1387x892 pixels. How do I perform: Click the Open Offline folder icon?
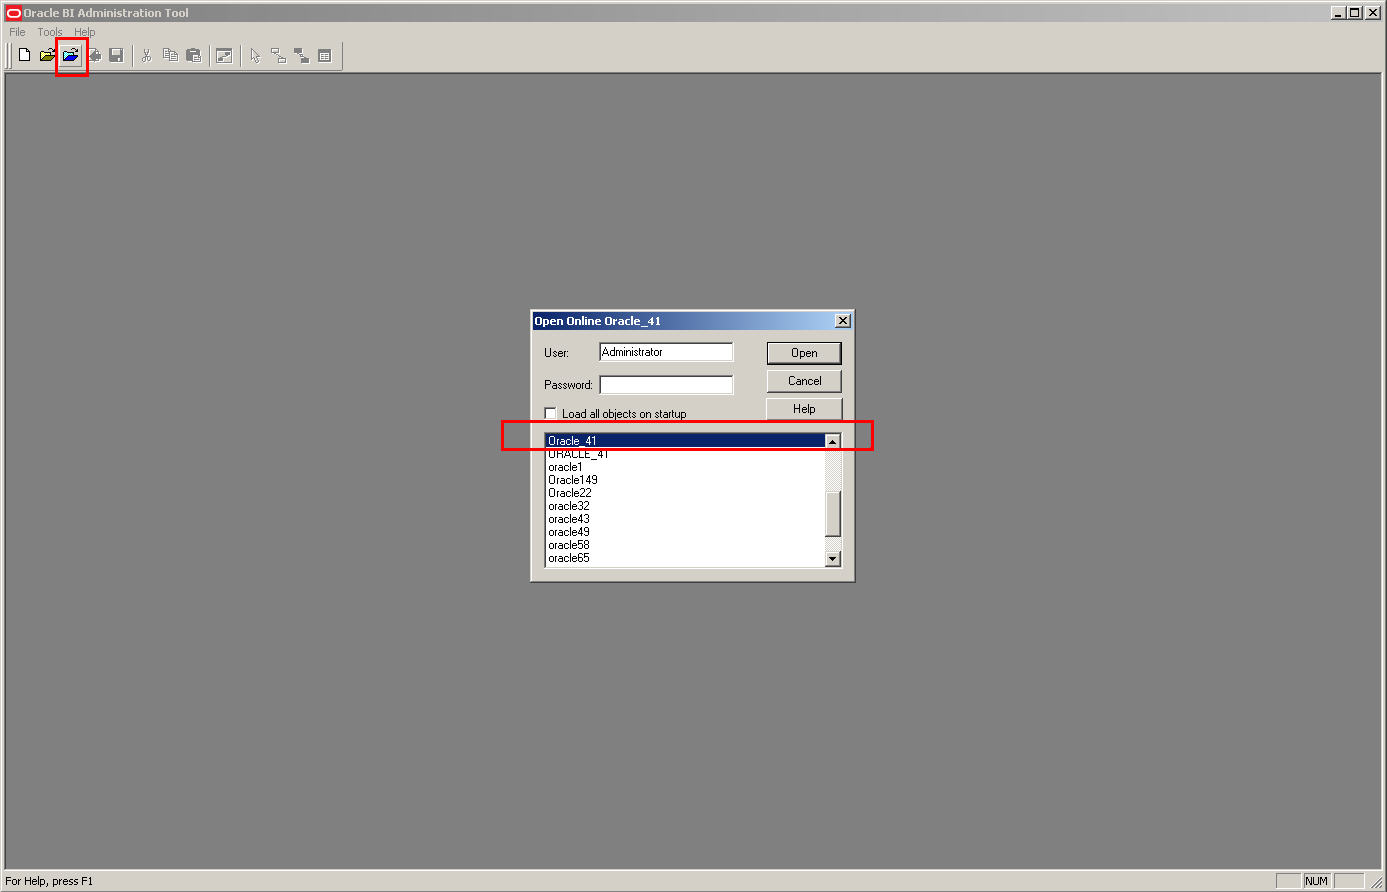46,55
